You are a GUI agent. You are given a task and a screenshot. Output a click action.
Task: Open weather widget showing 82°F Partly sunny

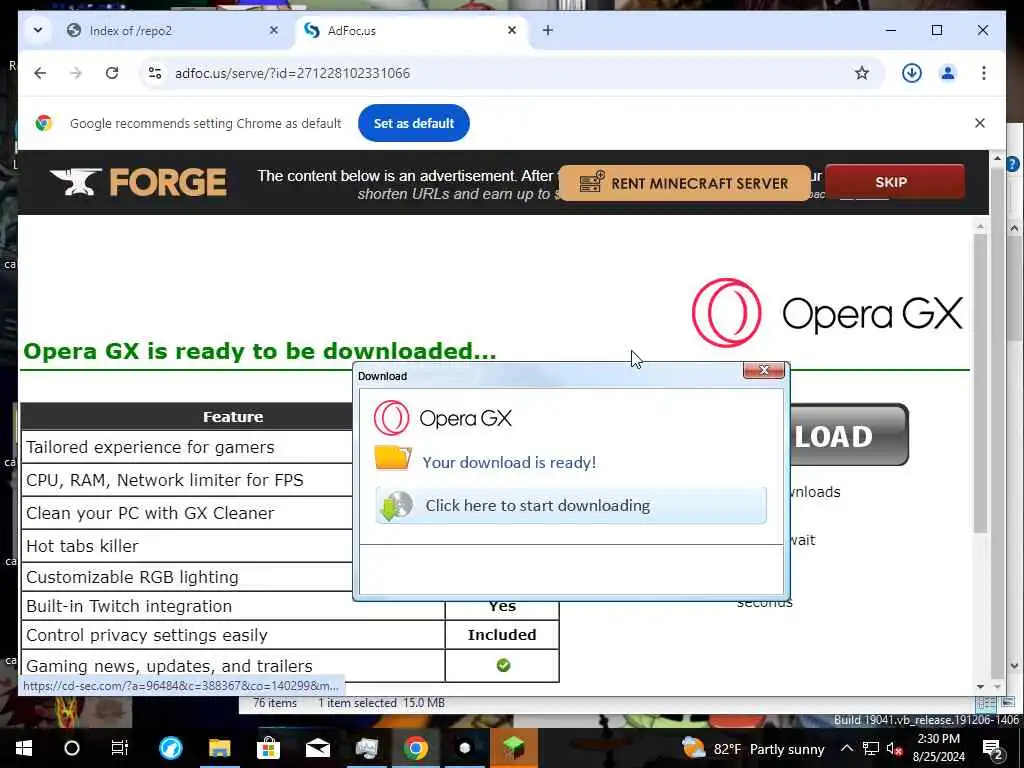point(753,748)
